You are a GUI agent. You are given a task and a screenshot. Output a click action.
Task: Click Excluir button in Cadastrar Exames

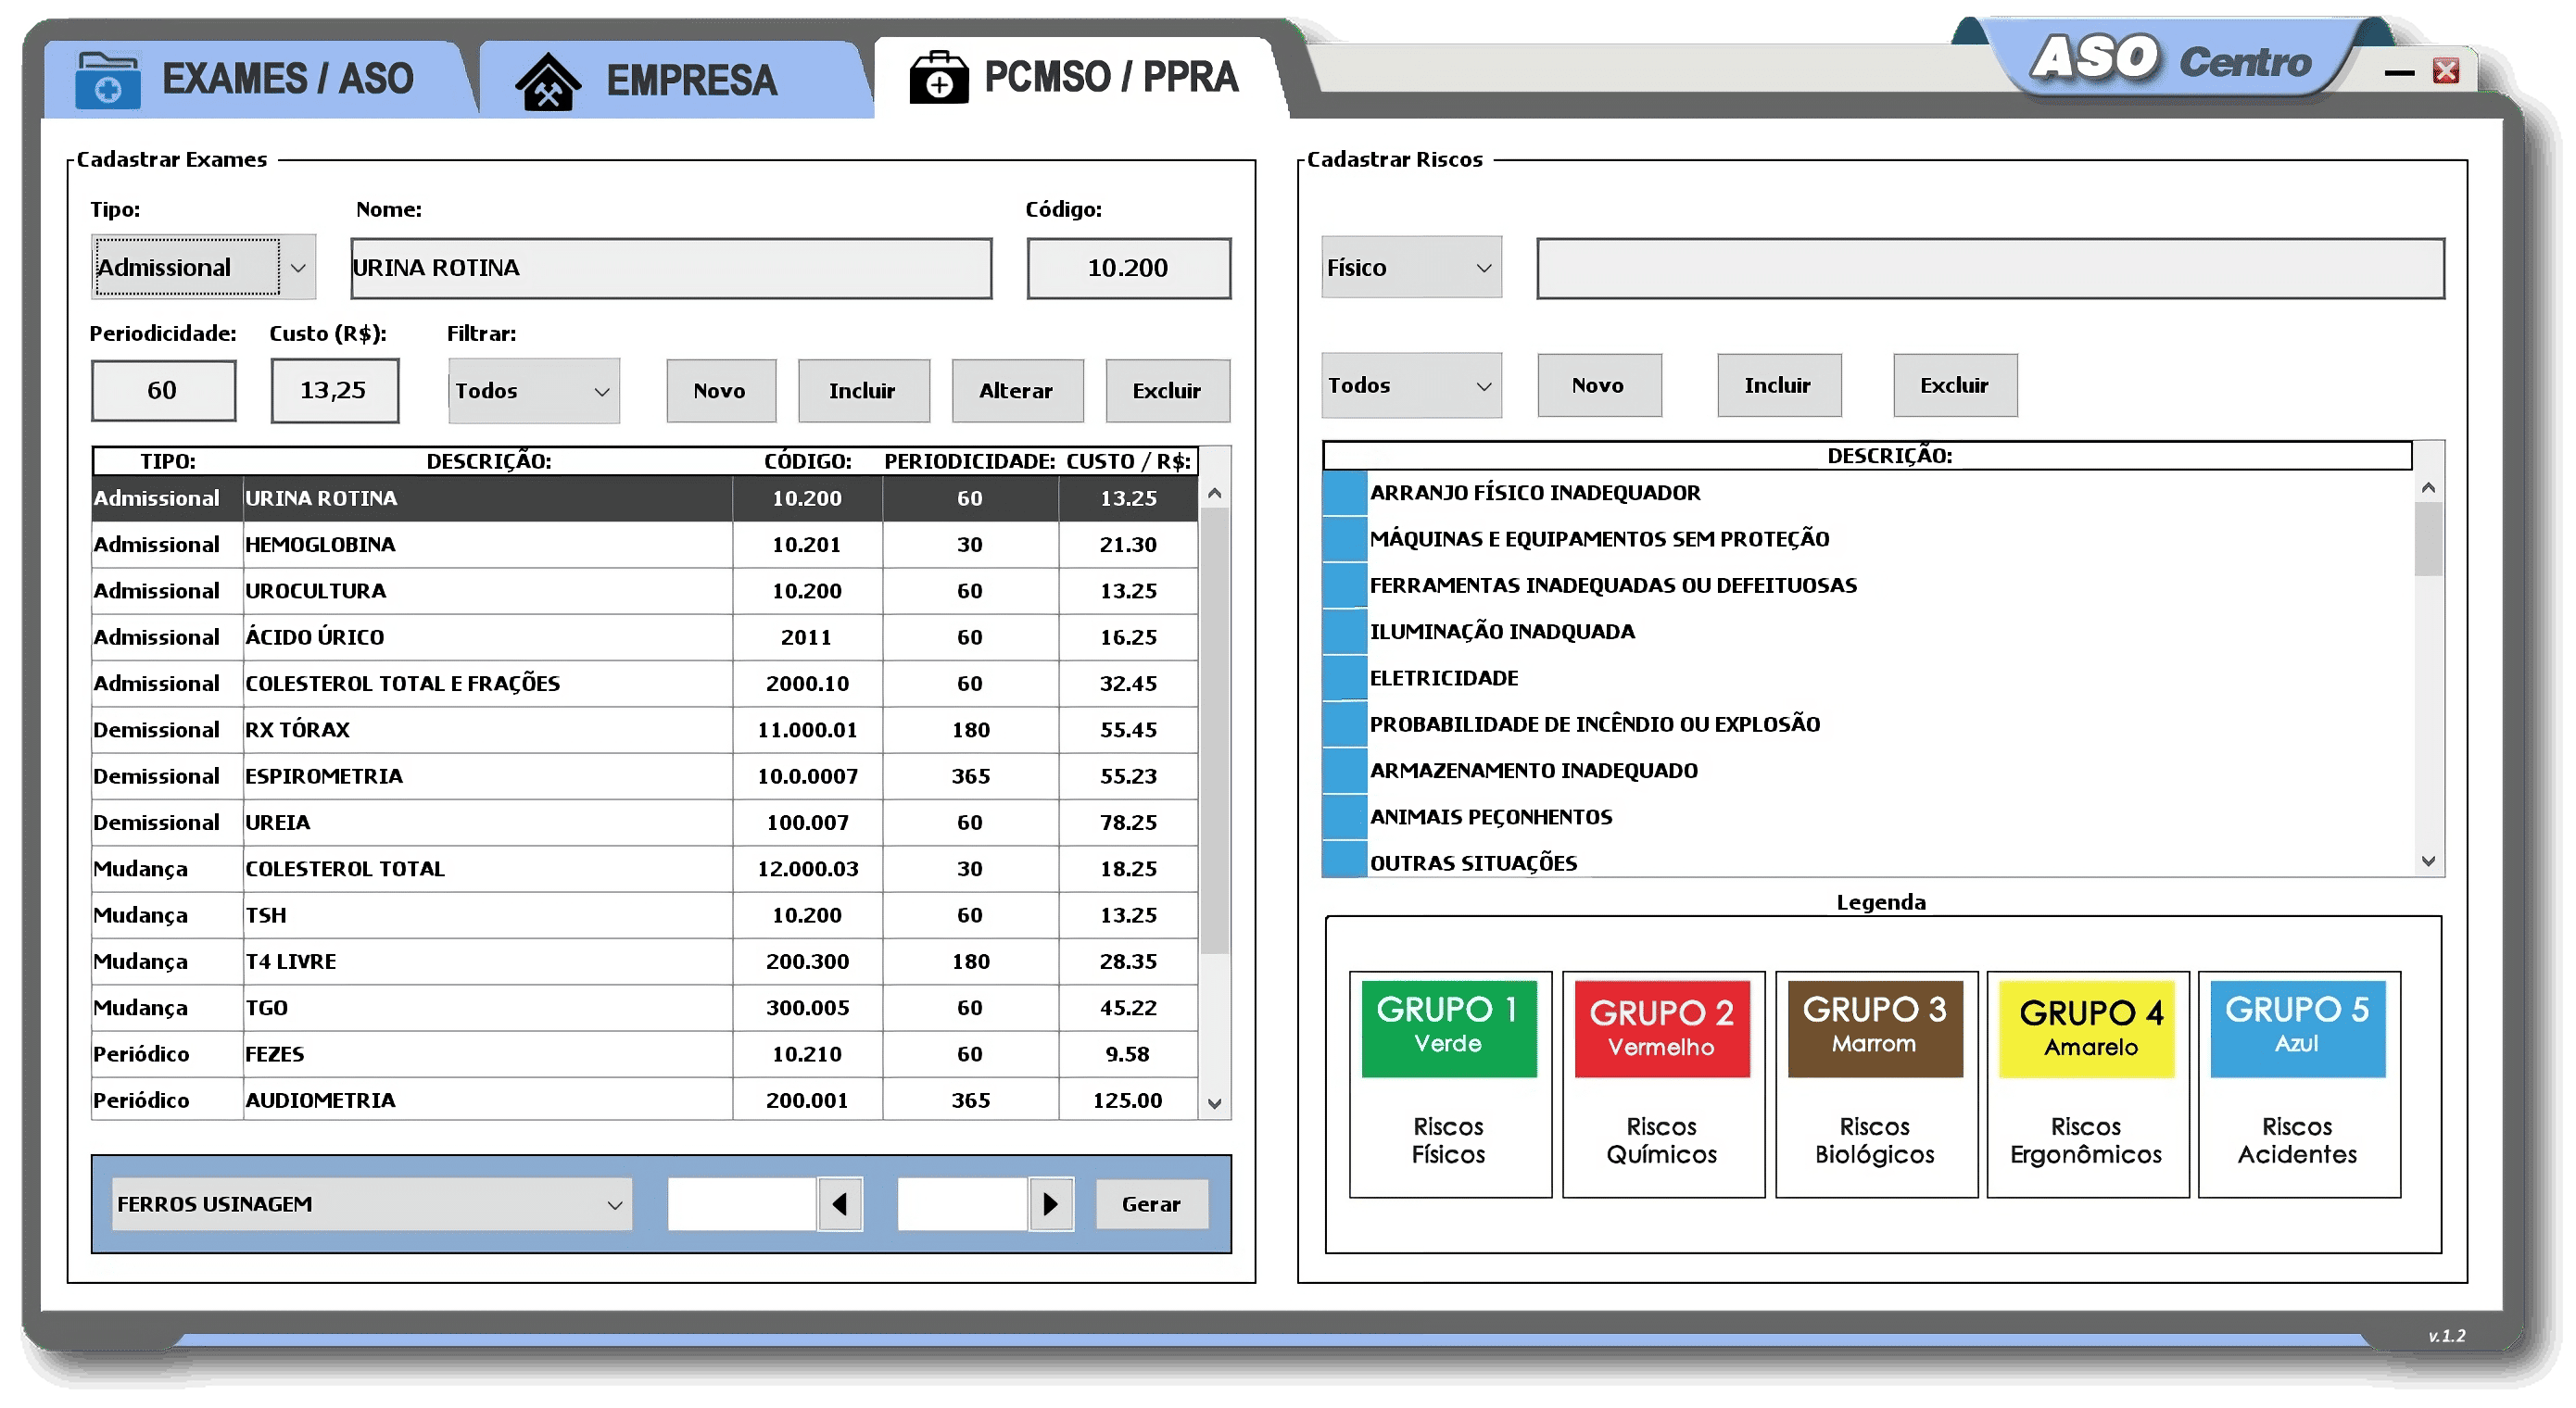tap(1167, 391)
